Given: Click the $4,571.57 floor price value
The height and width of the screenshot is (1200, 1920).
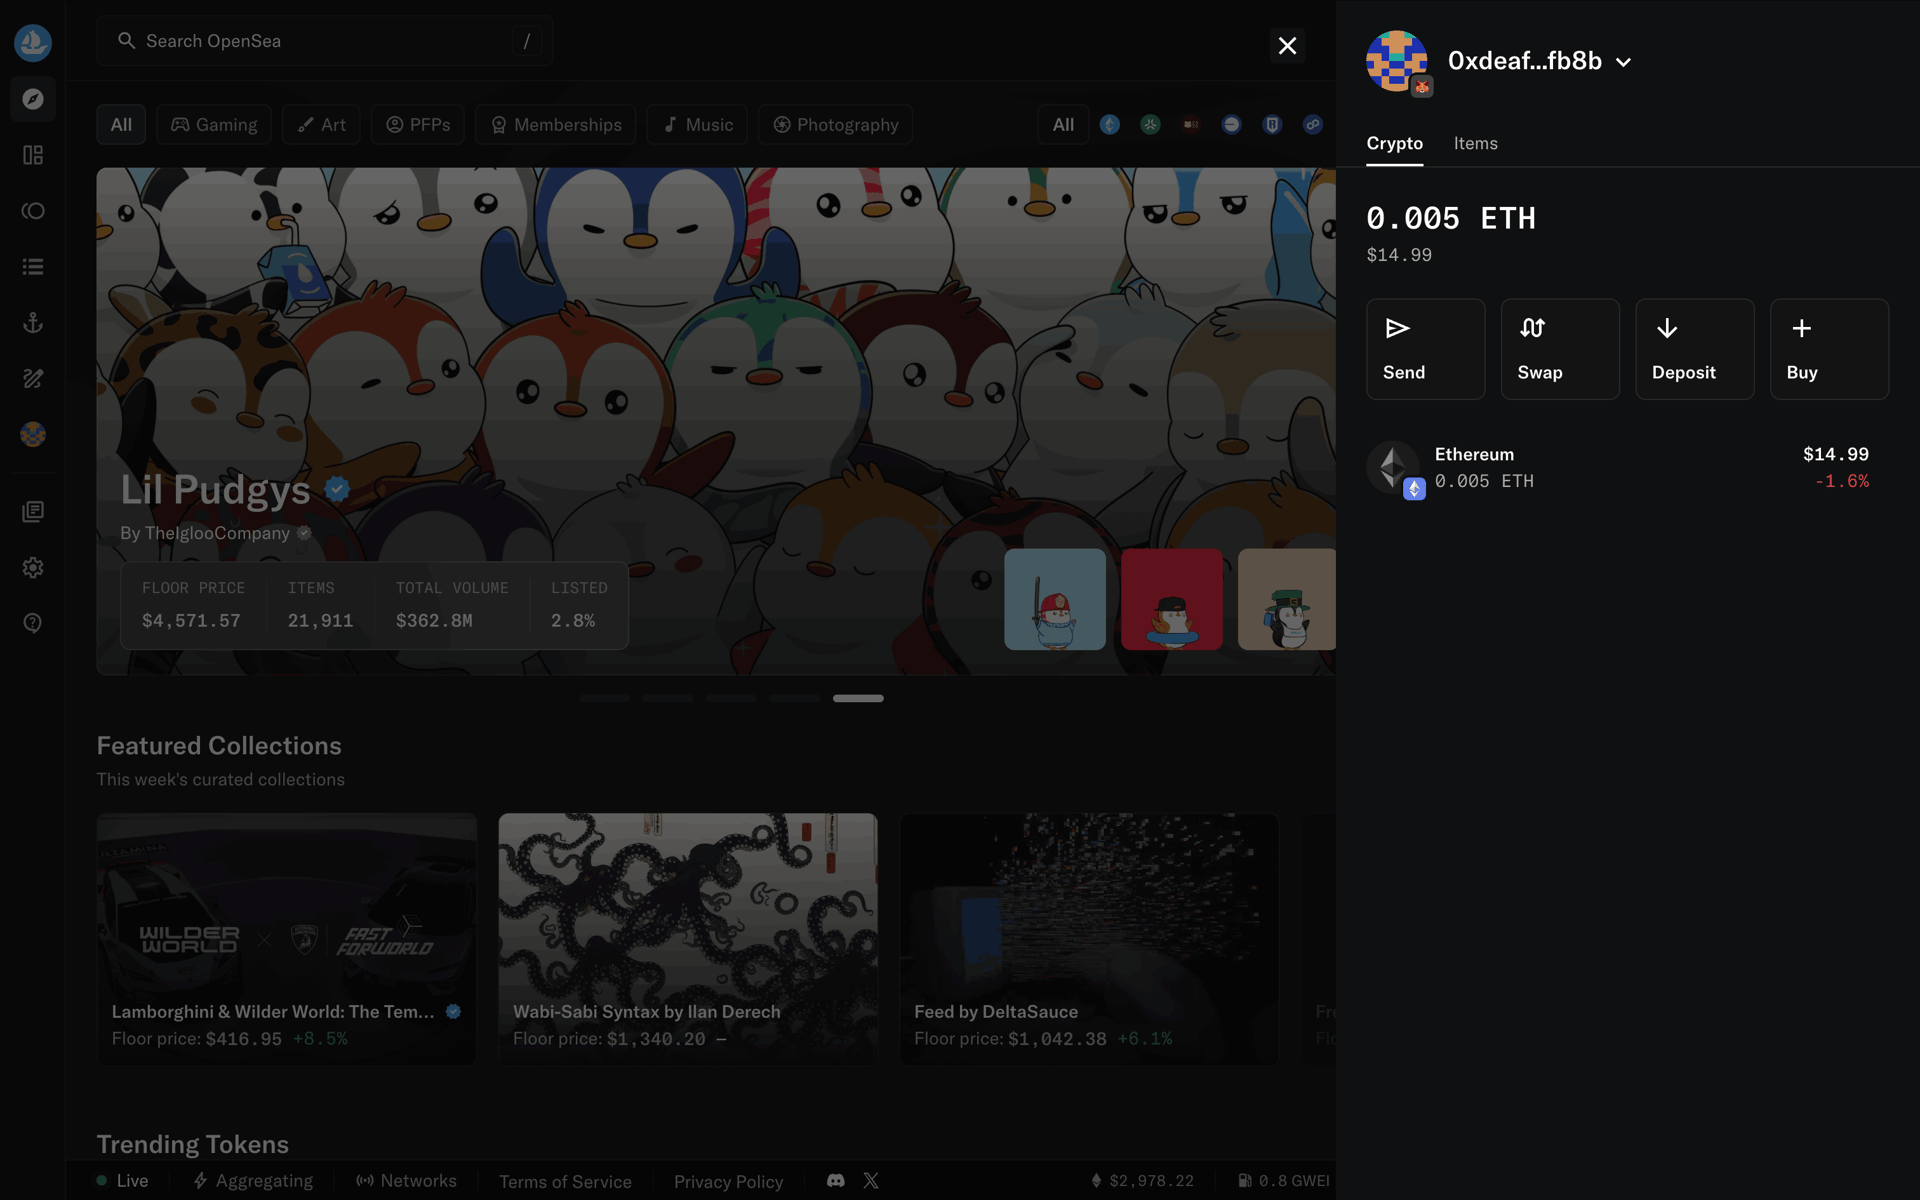Looking at the screenshot, I should 191,621.
